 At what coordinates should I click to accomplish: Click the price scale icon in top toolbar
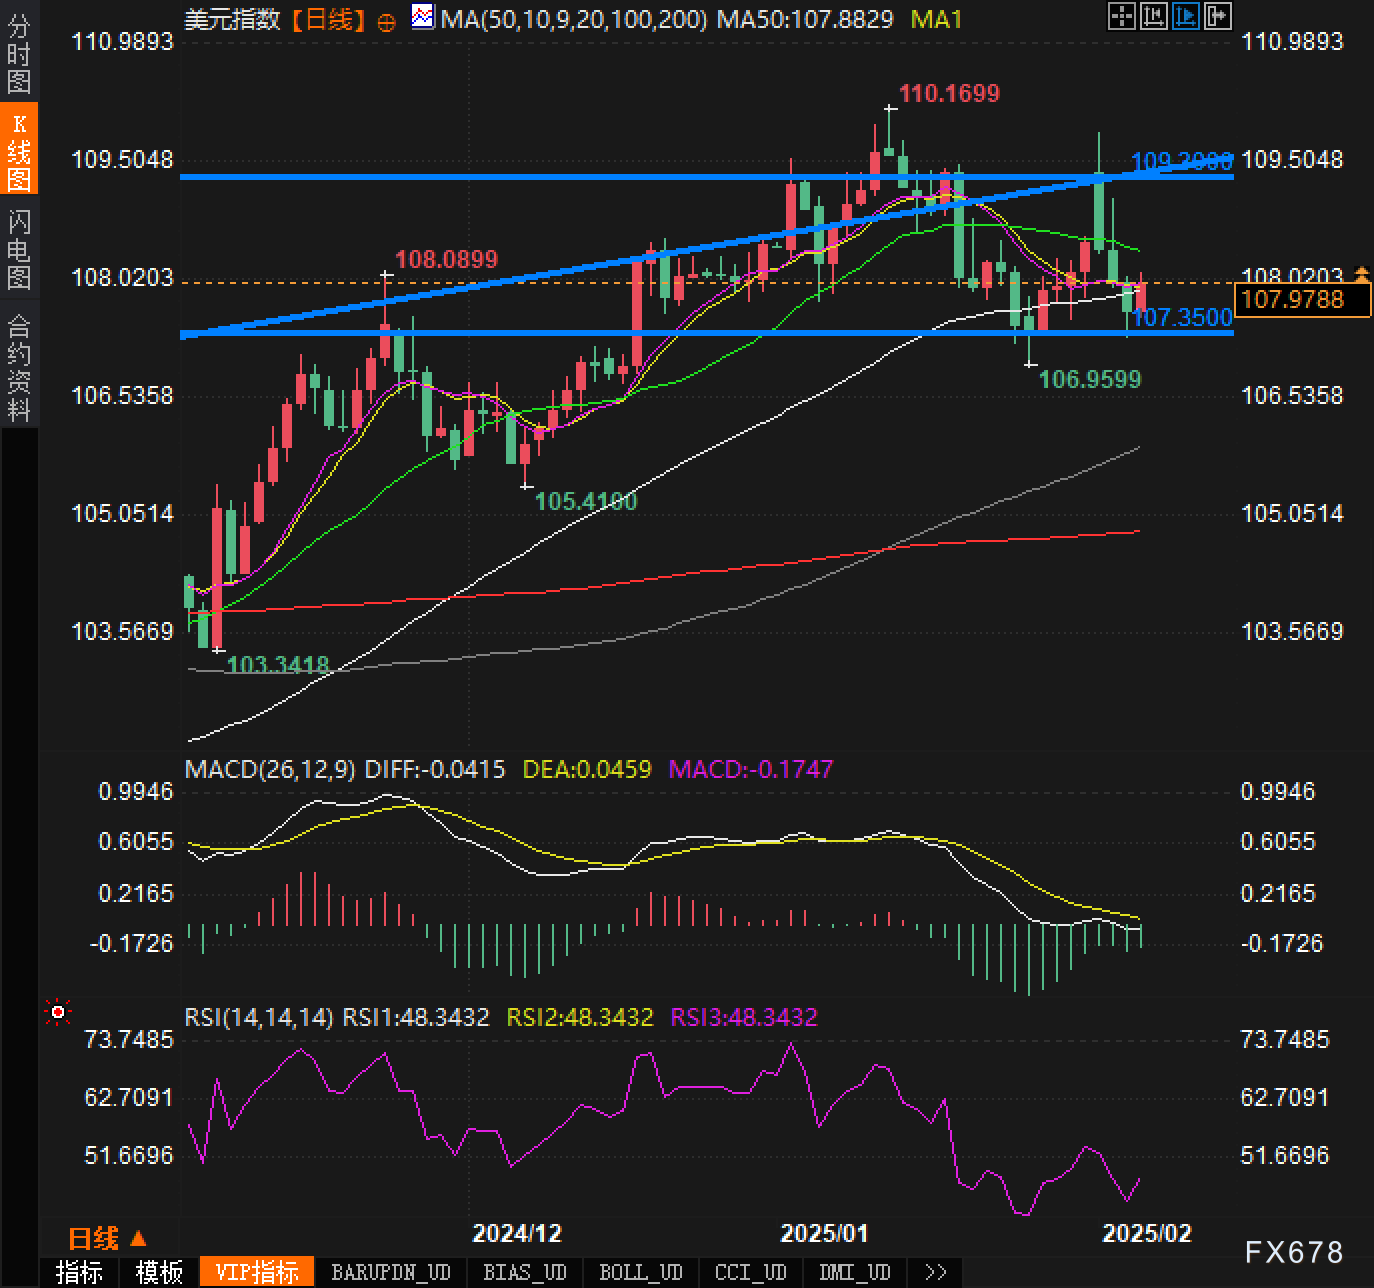tap(1154, 16)
